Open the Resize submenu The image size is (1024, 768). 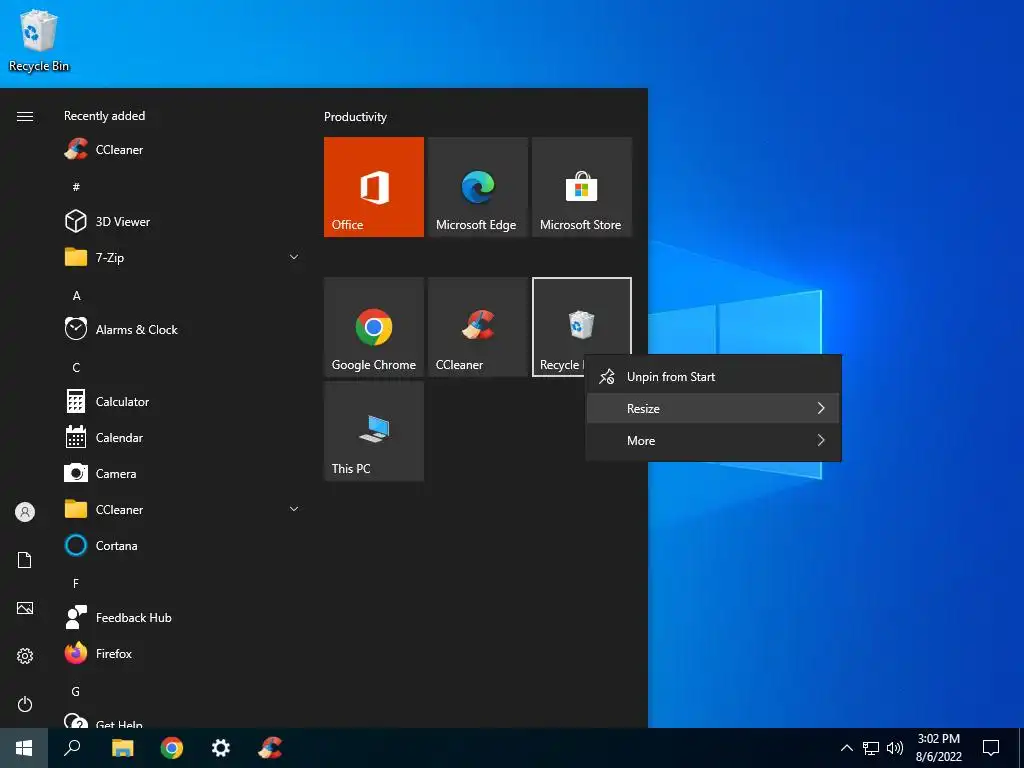pyautogui.click(x=713, y=409)
